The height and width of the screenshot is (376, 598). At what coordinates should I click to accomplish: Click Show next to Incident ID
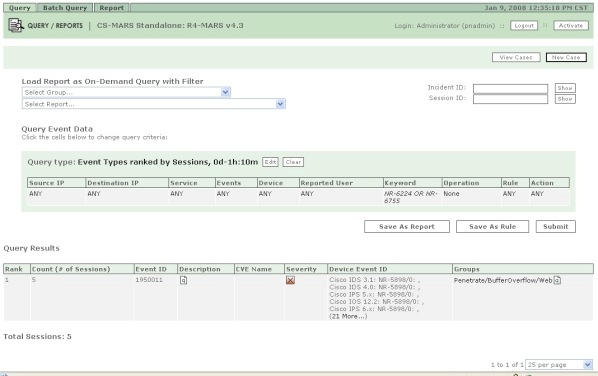tap(565, 88)
